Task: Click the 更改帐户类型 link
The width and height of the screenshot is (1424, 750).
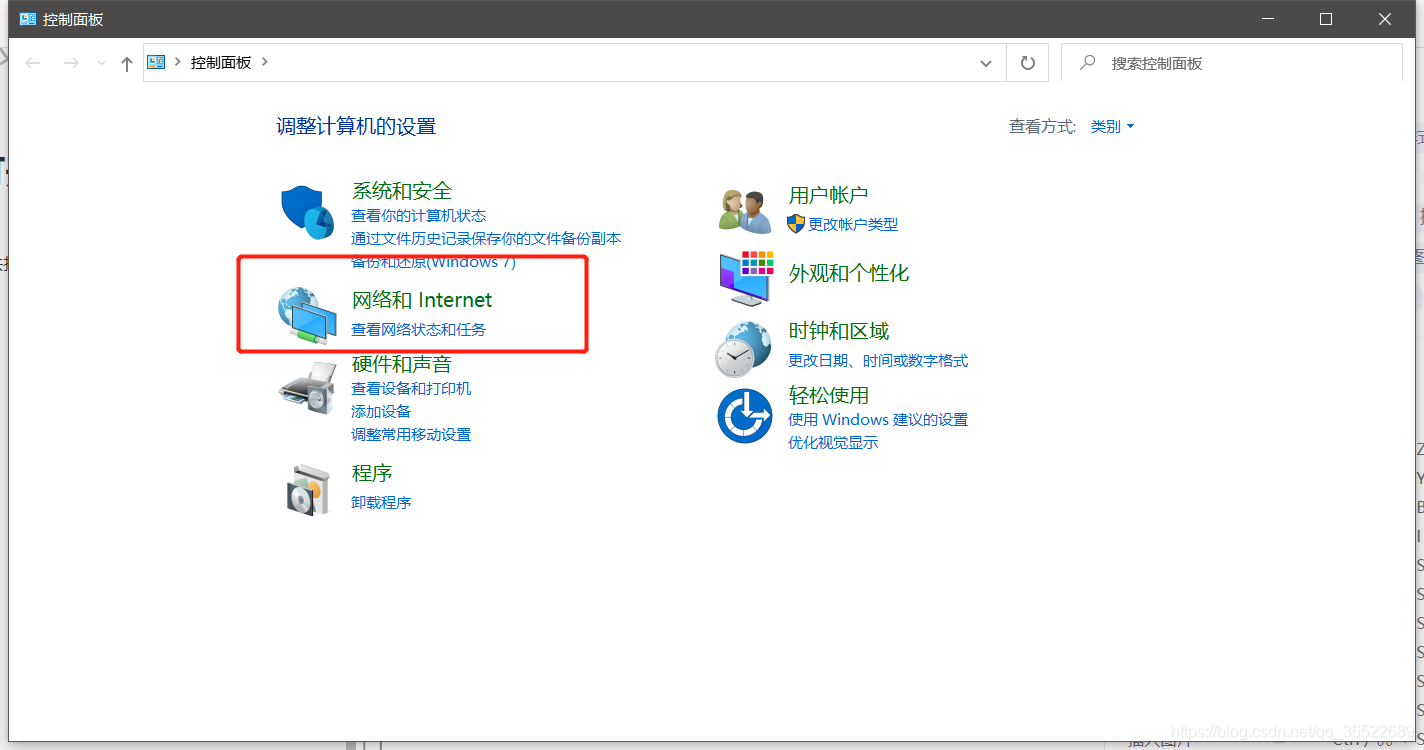Action: (853, 225)
